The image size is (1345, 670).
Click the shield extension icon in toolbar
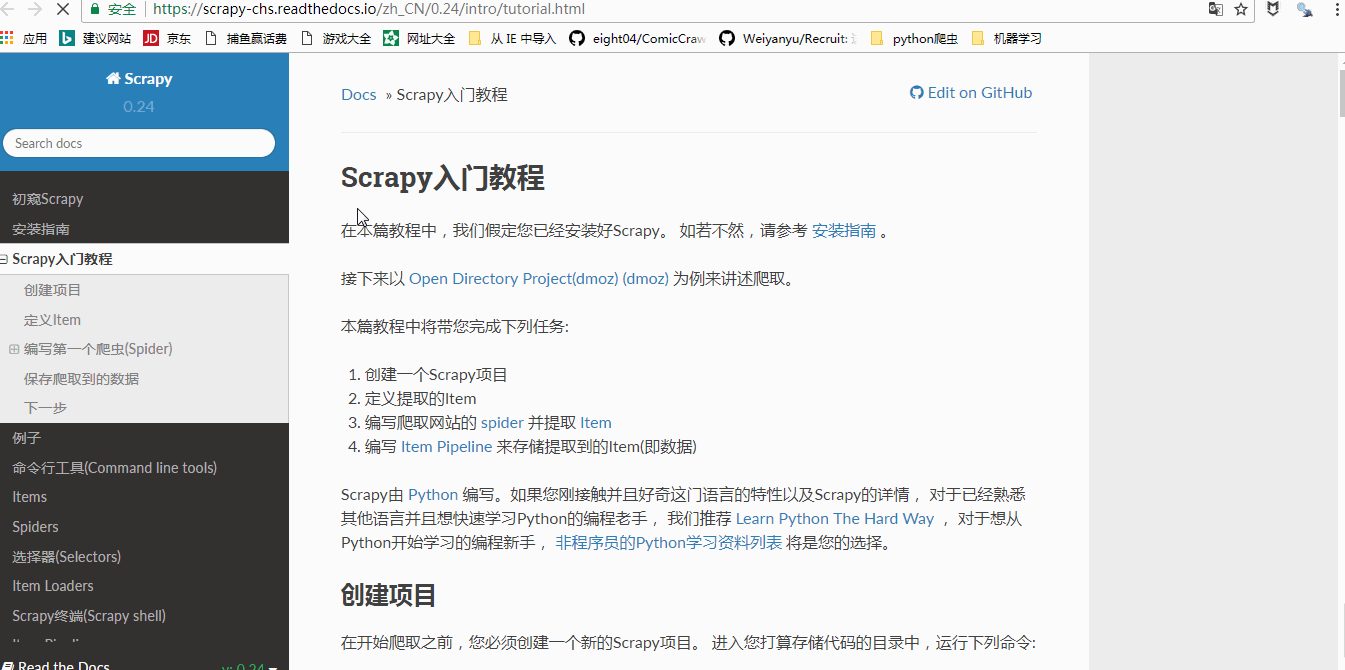pyautogui.click(x=1273, y=9)
